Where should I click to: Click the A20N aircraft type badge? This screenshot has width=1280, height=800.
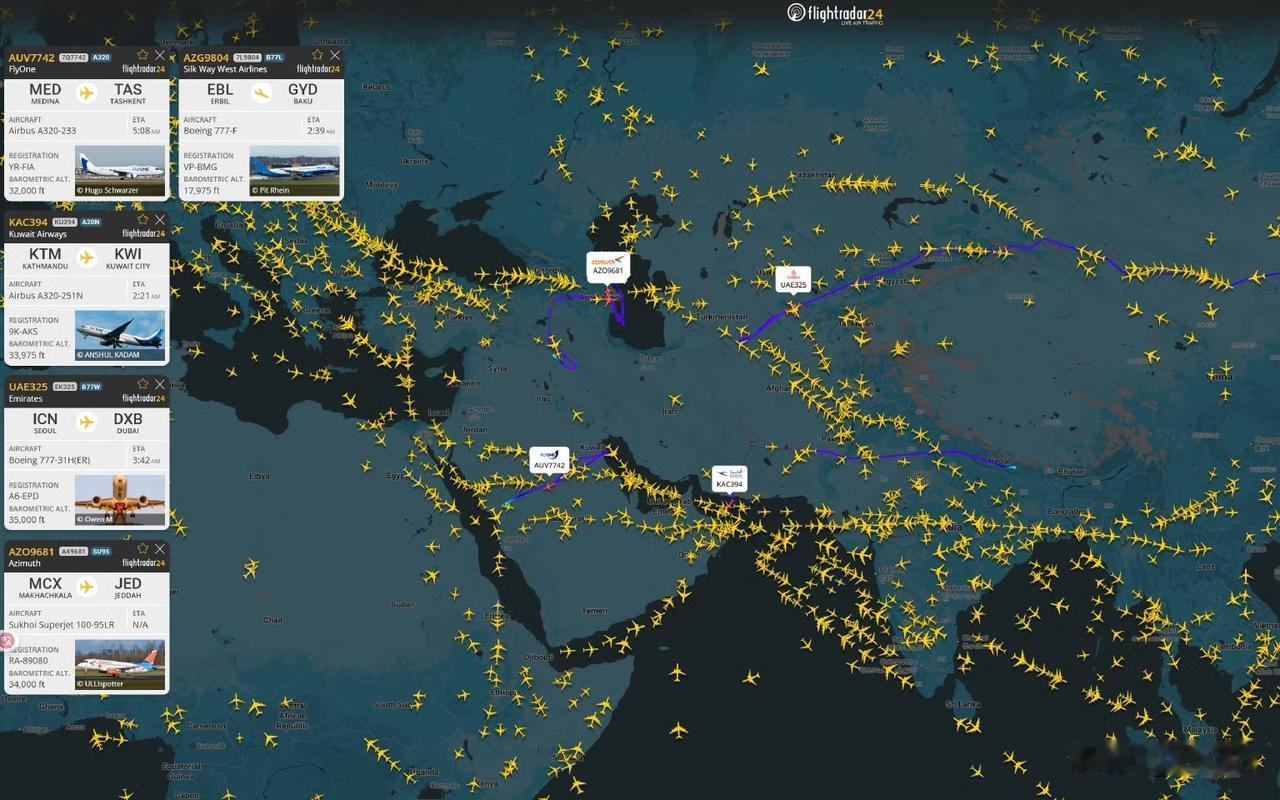(x=91, y=222)
